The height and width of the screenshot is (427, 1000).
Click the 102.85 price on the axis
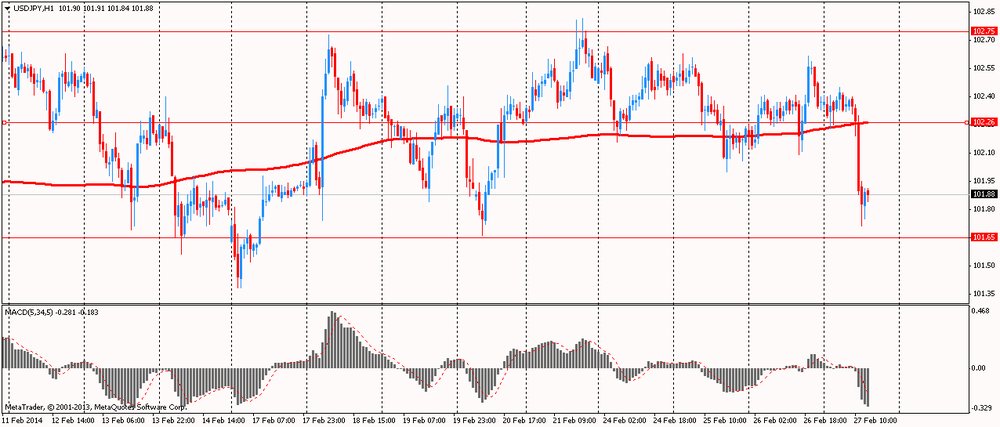tap(983, 11)
